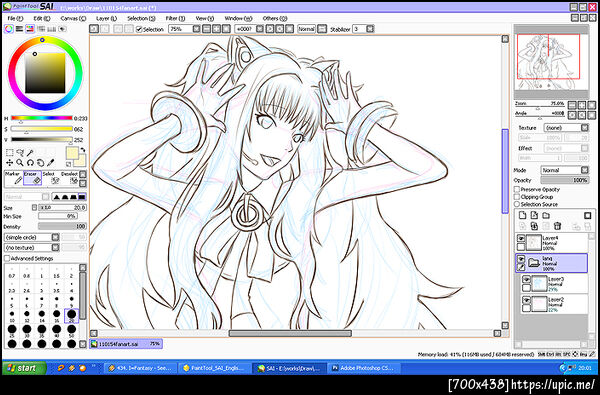Click the foreground color swatch
Screen dimensions: 600x395
(72, 153)
